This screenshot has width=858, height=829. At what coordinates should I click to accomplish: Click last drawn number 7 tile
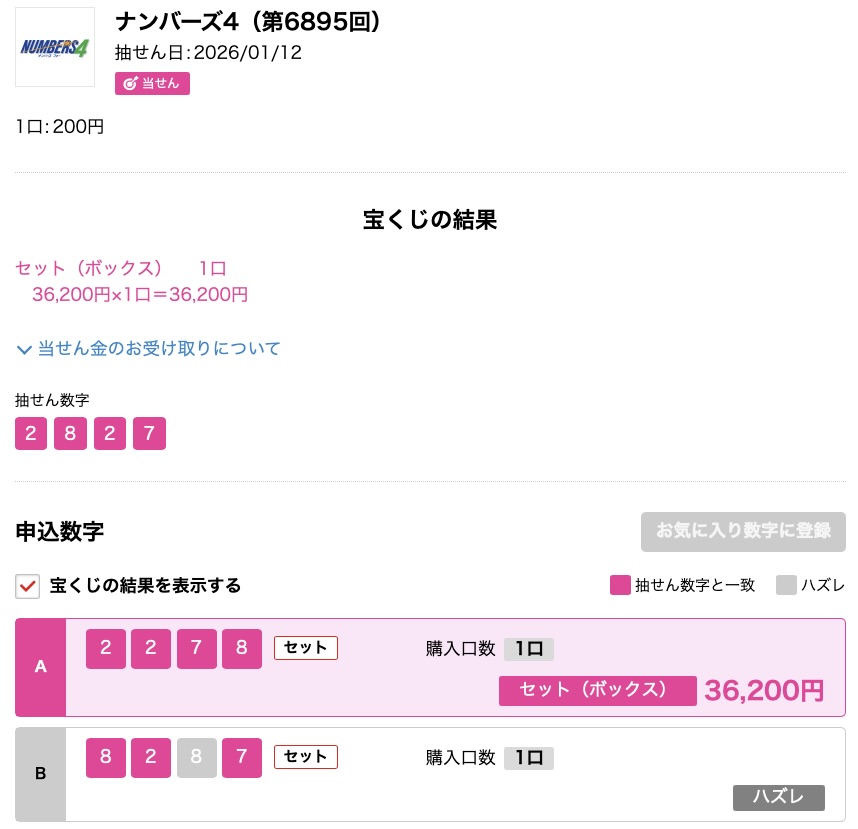tap(149, 434)
